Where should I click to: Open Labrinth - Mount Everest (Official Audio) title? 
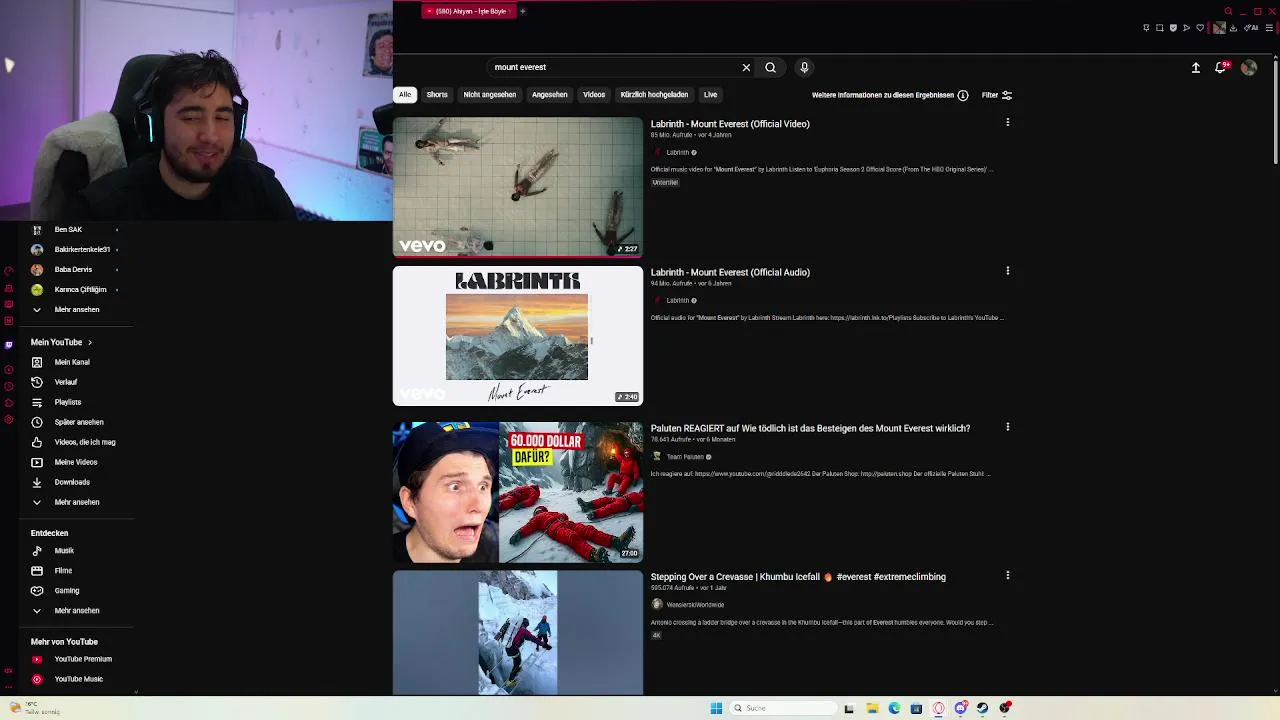730,272
